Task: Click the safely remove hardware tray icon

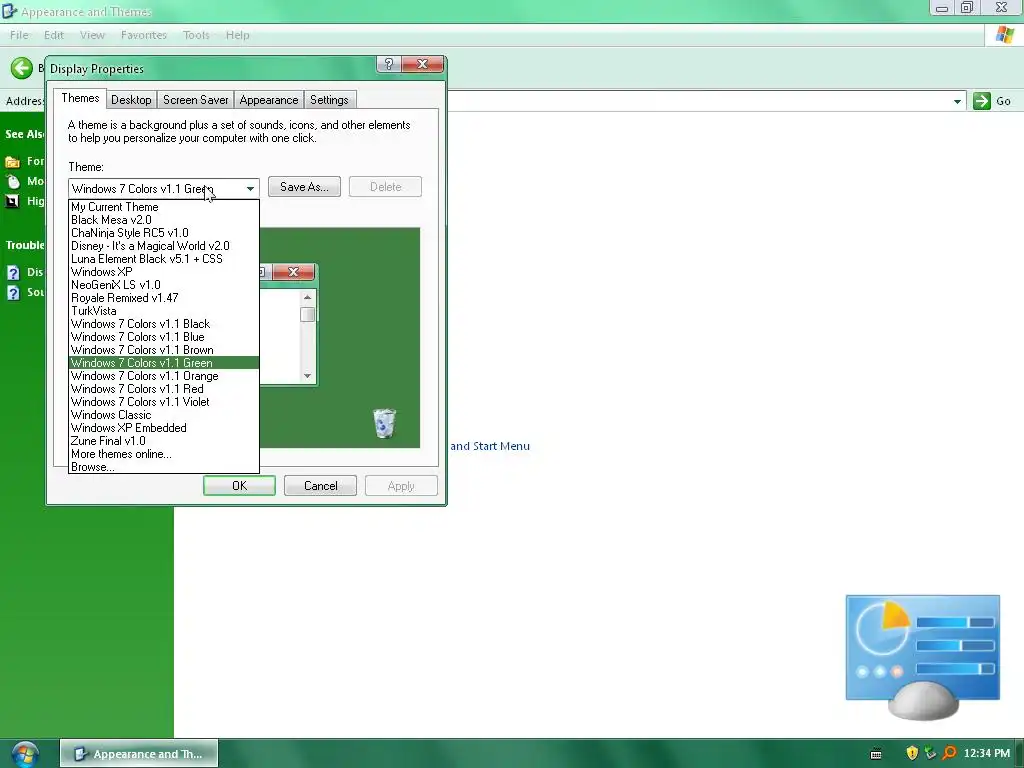Action: (931, 754)
